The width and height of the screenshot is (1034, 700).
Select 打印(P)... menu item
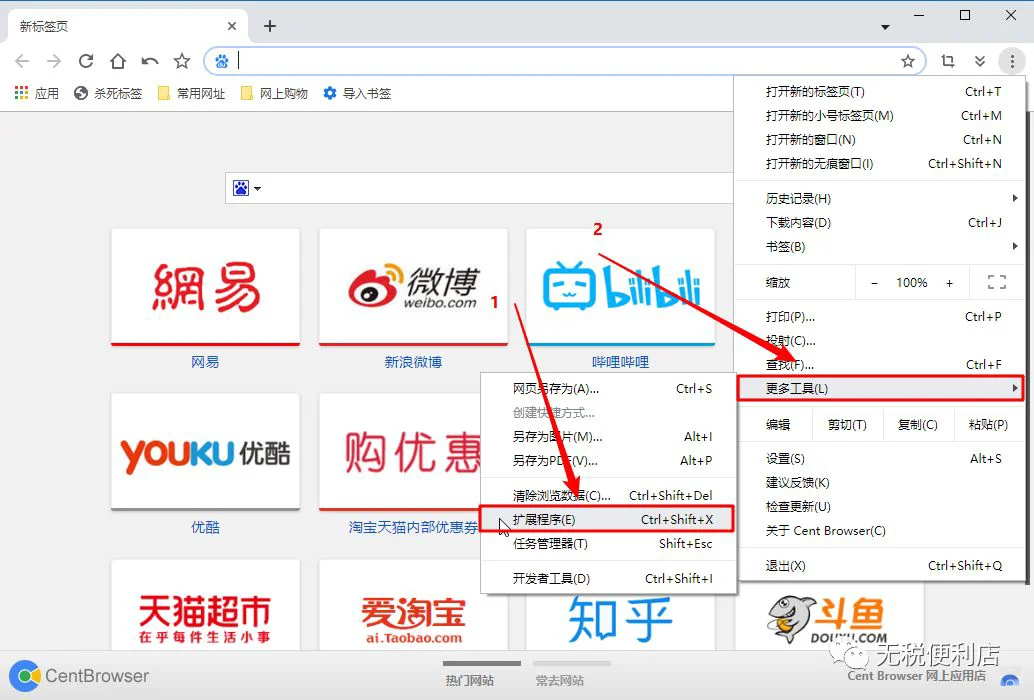tap(881, 316)
